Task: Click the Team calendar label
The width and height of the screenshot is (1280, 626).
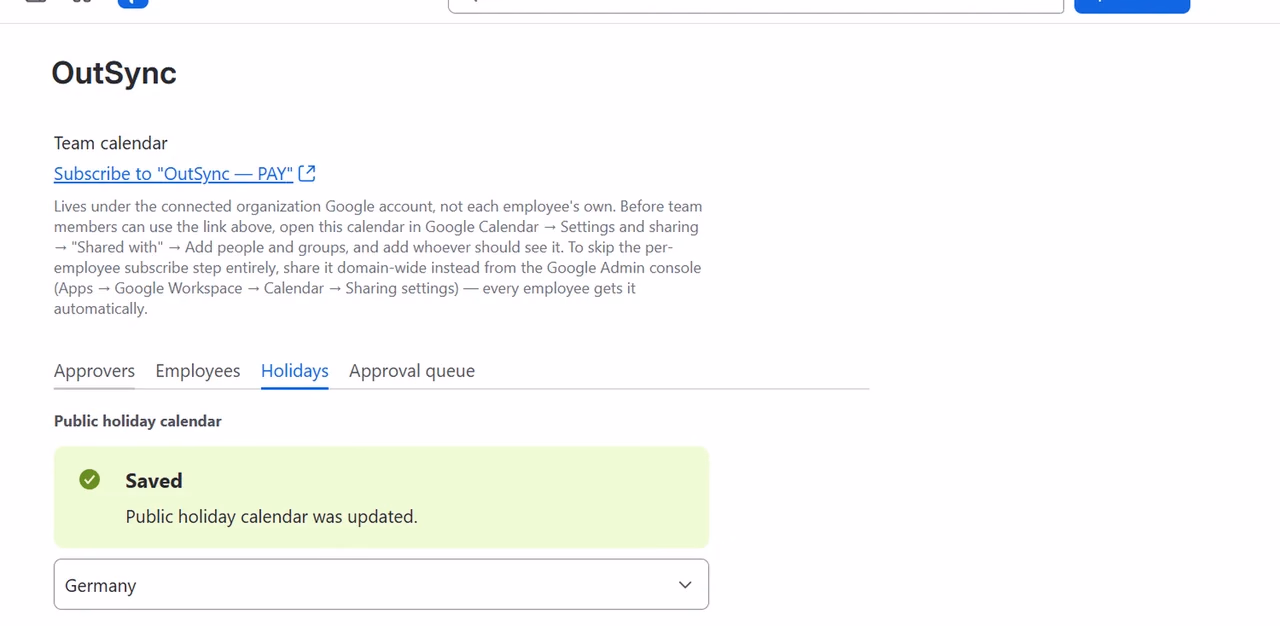Action: pyautogui.click(x=111, y=143)
